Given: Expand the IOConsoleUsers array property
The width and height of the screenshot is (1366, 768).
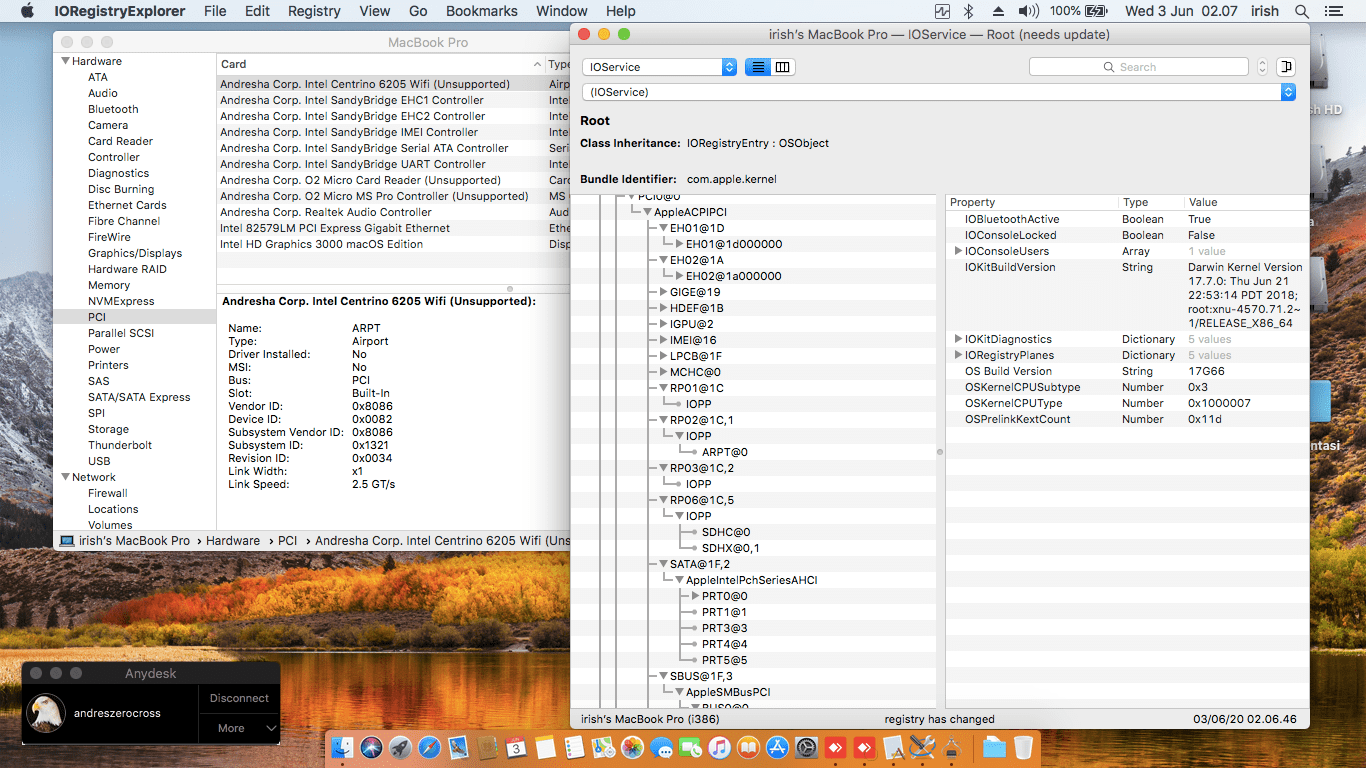Looking at the screenshot, I should (958, 251).
